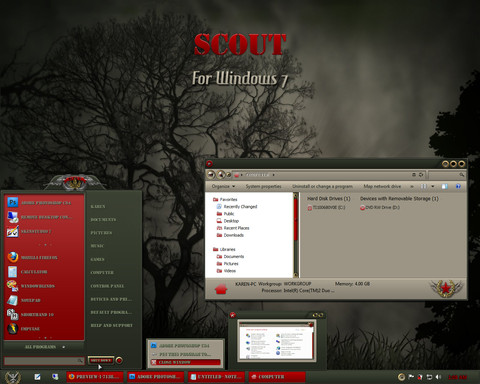Click red navigation pane scrollbar thumb
Screen dimensions: 480x384
(x=295, y=220)
